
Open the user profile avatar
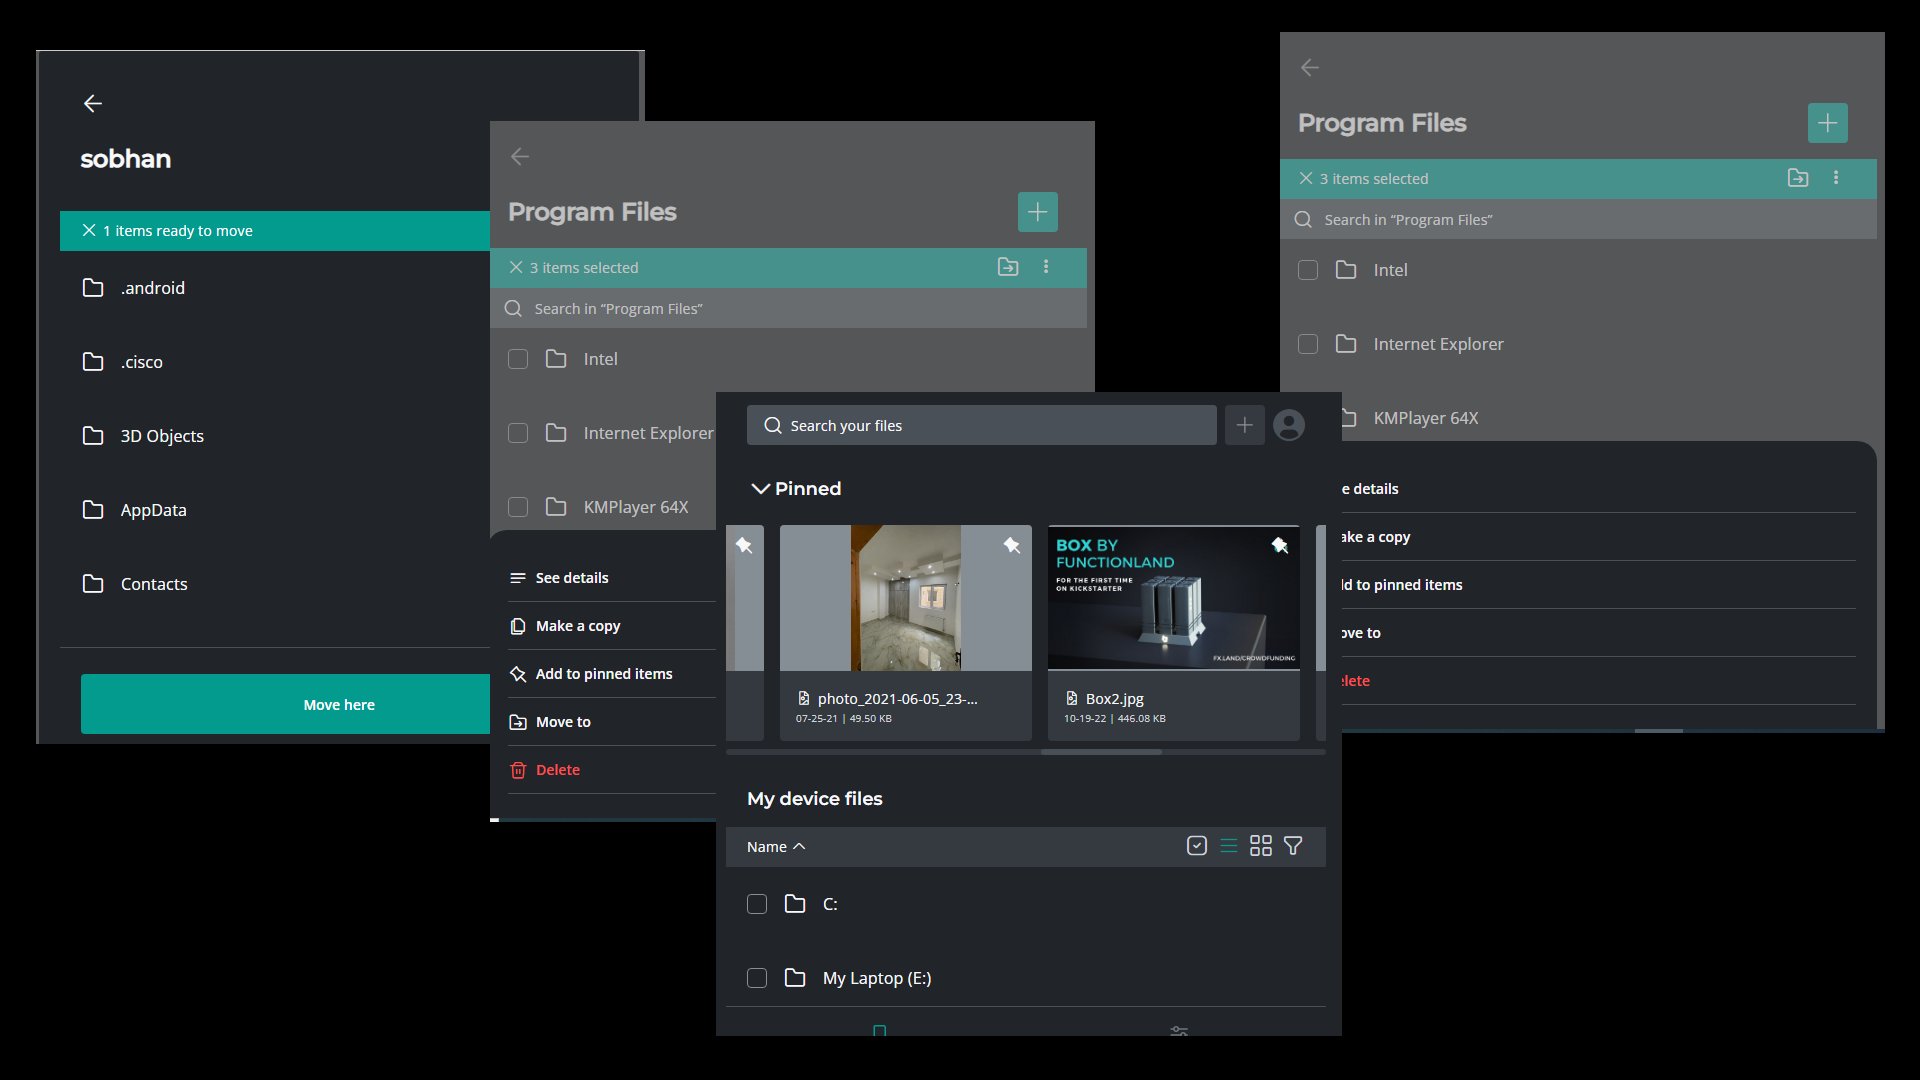pos(1289,426)
